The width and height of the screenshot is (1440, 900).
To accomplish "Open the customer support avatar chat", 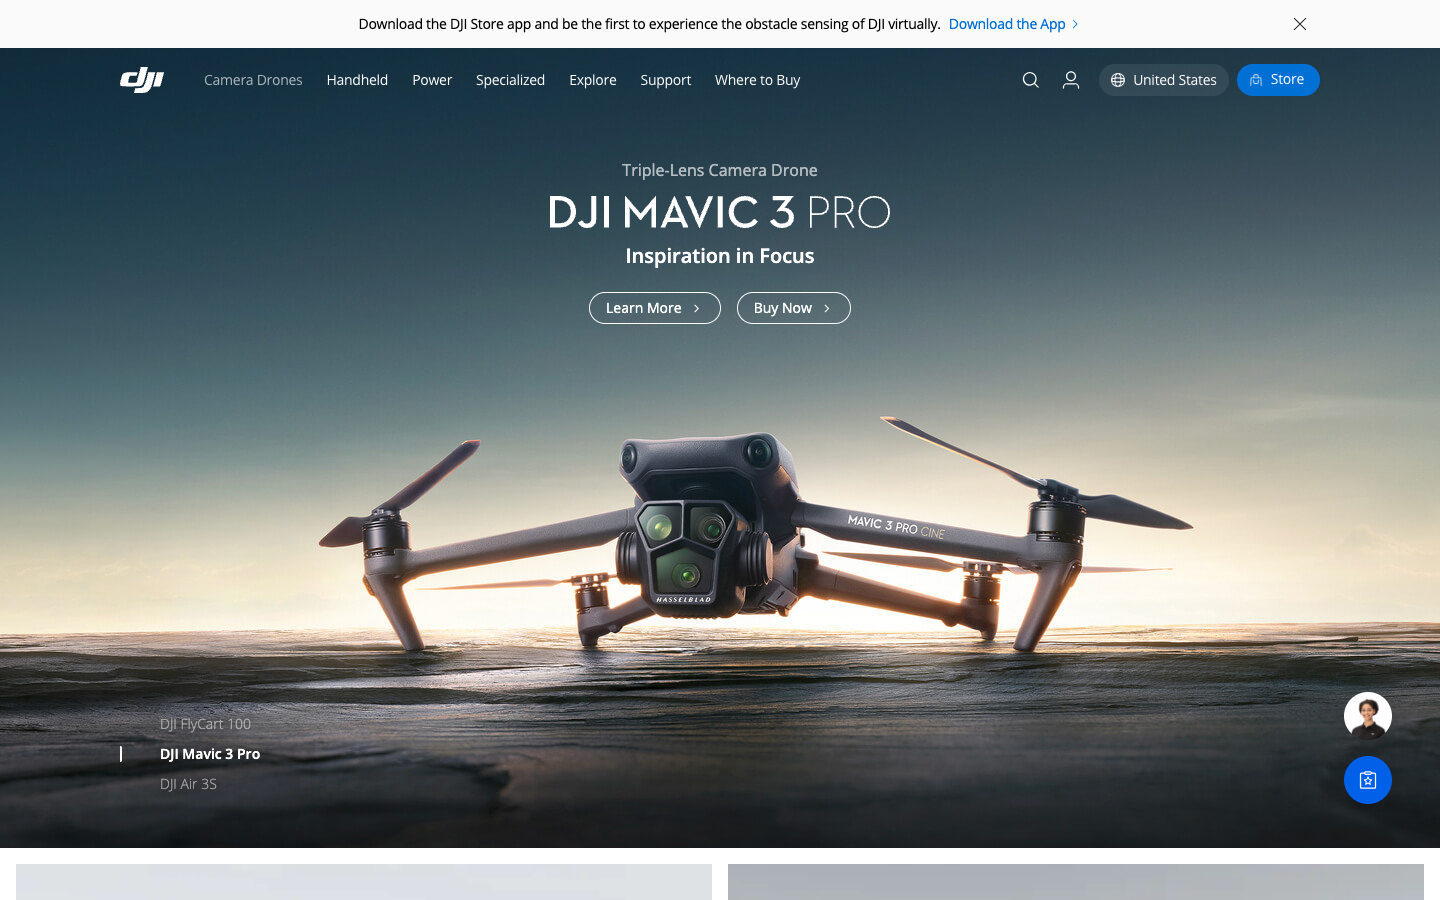I will click(x=1367, y=716).
